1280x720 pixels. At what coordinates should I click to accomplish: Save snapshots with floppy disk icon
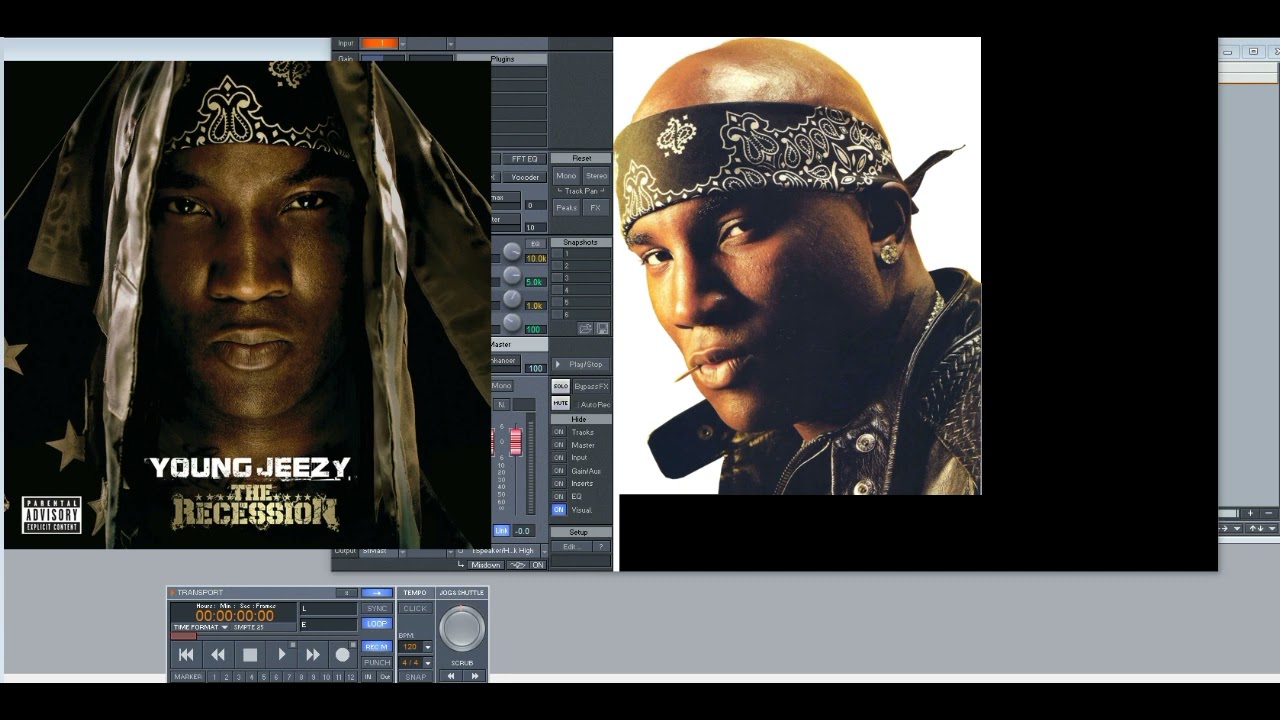[x=602, y=328]
